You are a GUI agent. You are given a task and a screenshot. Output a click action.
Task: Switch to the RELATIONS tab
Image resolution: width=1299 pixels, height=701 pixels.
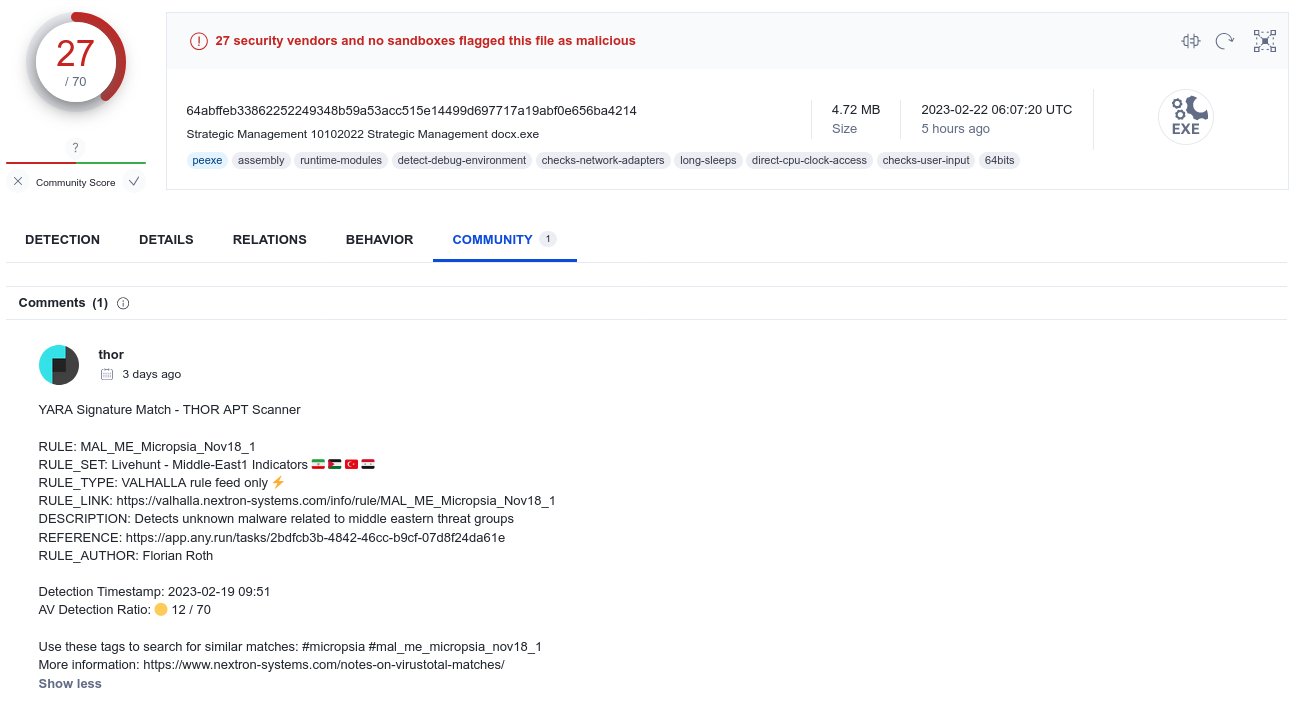(x=269, y=239)
